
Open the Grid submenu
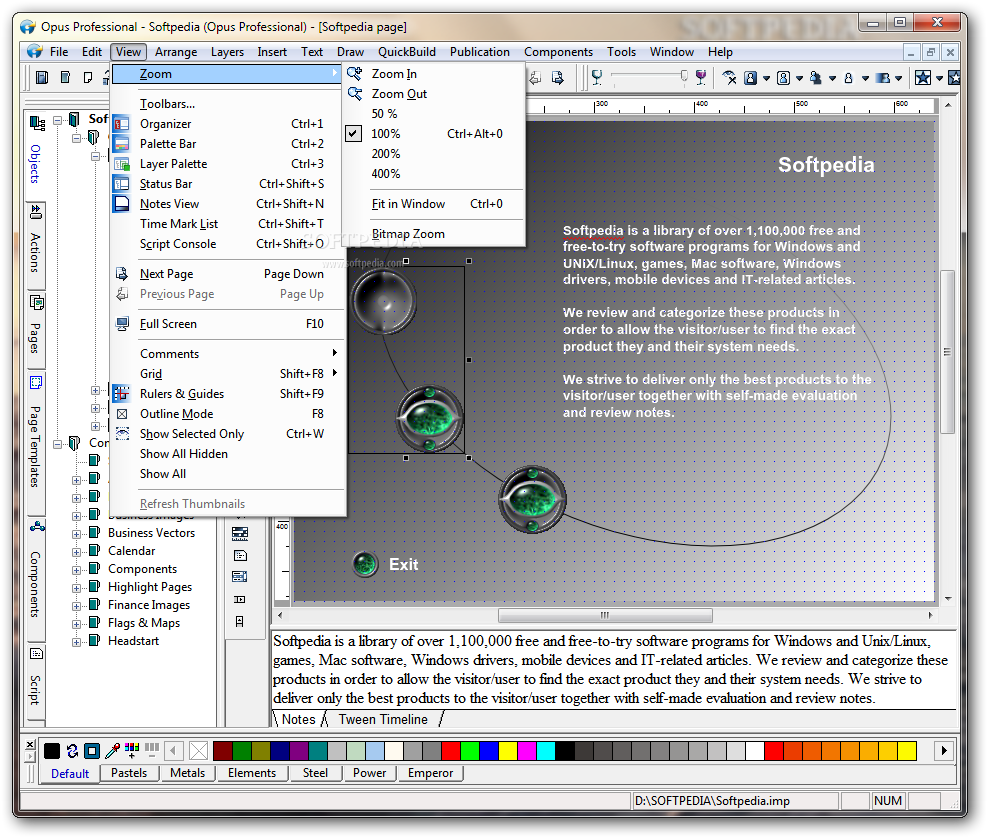228,374
